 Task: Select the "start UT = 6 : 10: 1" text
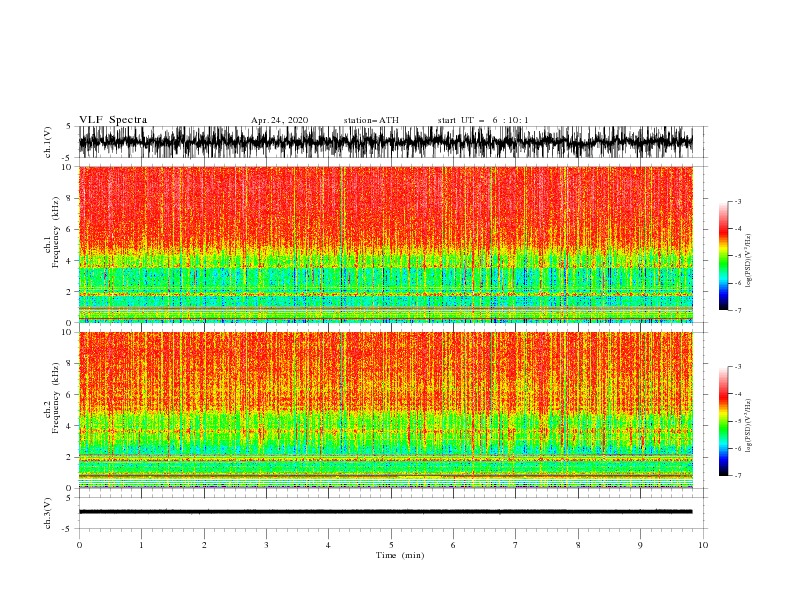point(483,120)
